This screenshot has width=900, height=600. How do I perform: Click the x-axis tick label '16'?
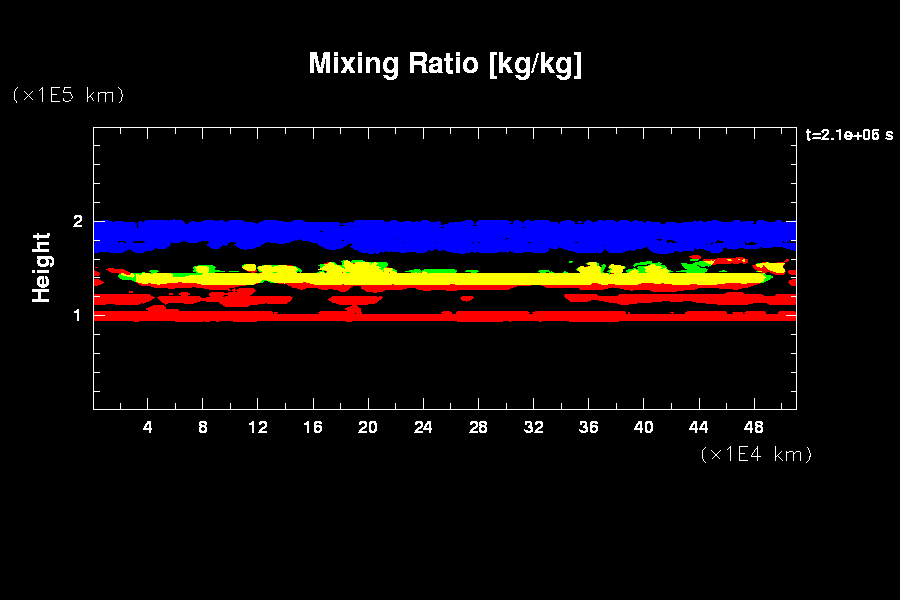click(313, 427)
